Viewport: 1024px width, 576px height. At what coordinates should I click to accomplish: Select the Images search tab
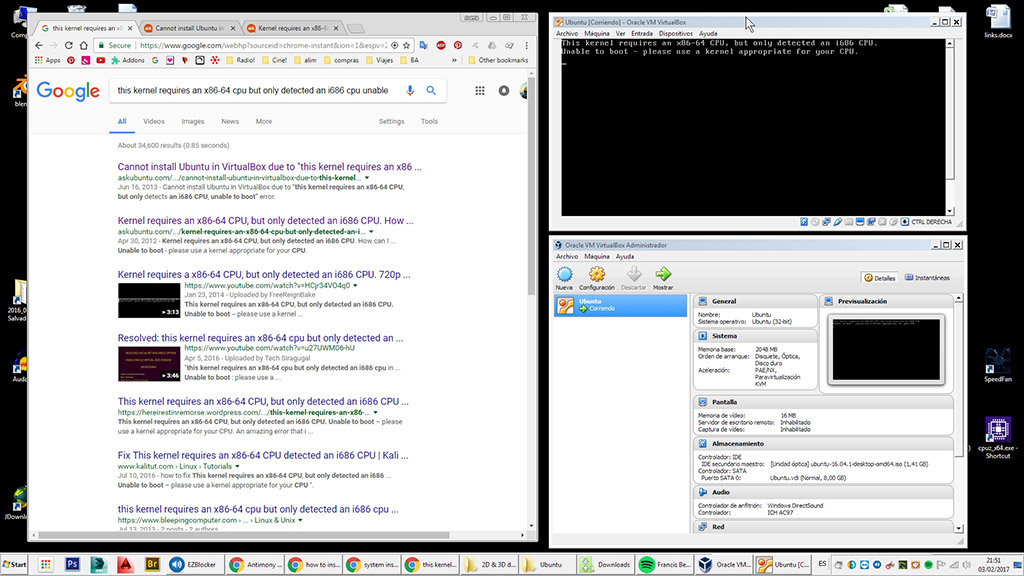pyautogui.click(x=193, y=121)
